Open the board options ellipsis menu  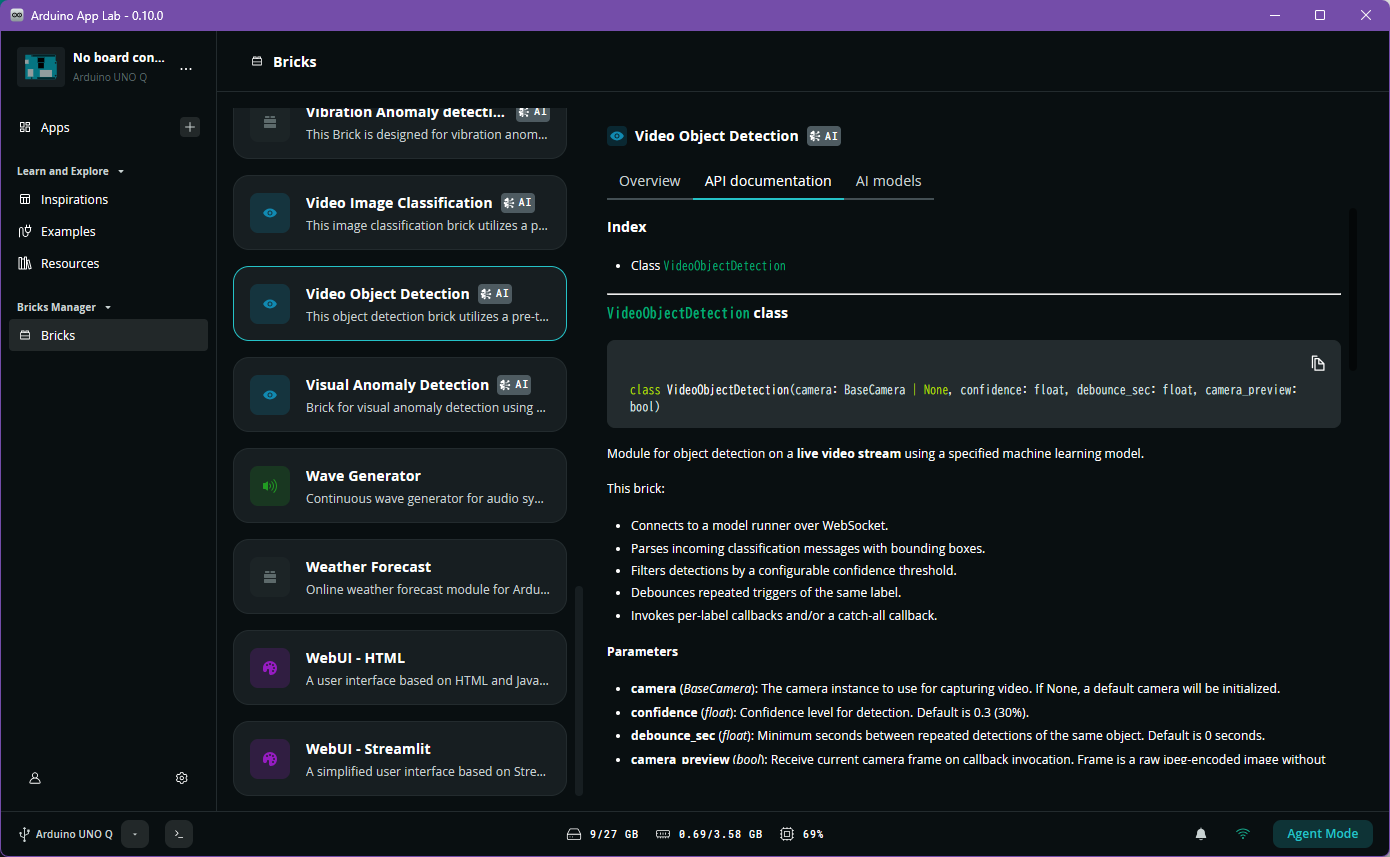186,68
